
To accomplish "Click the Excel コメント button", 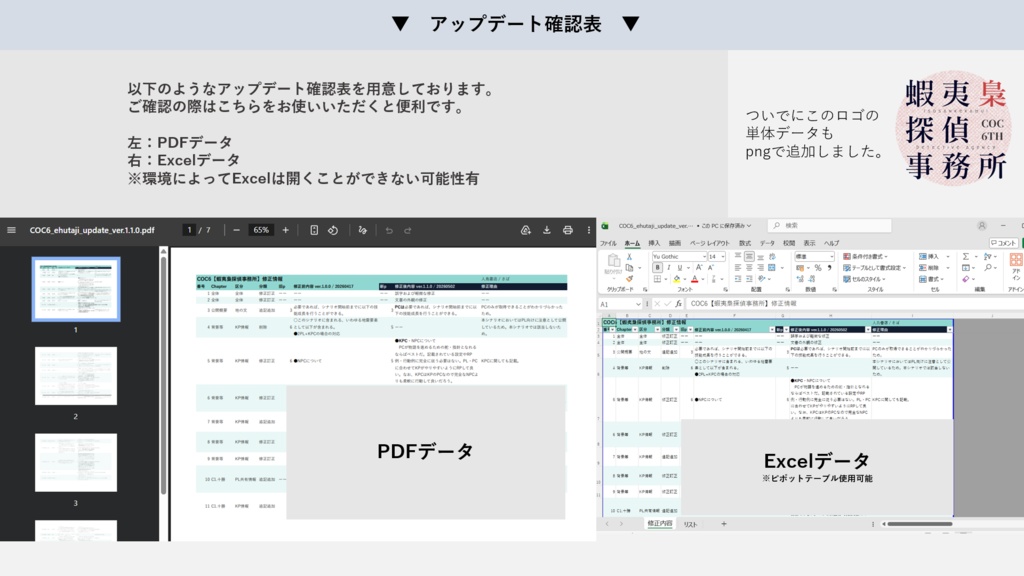I will 1003,243.
